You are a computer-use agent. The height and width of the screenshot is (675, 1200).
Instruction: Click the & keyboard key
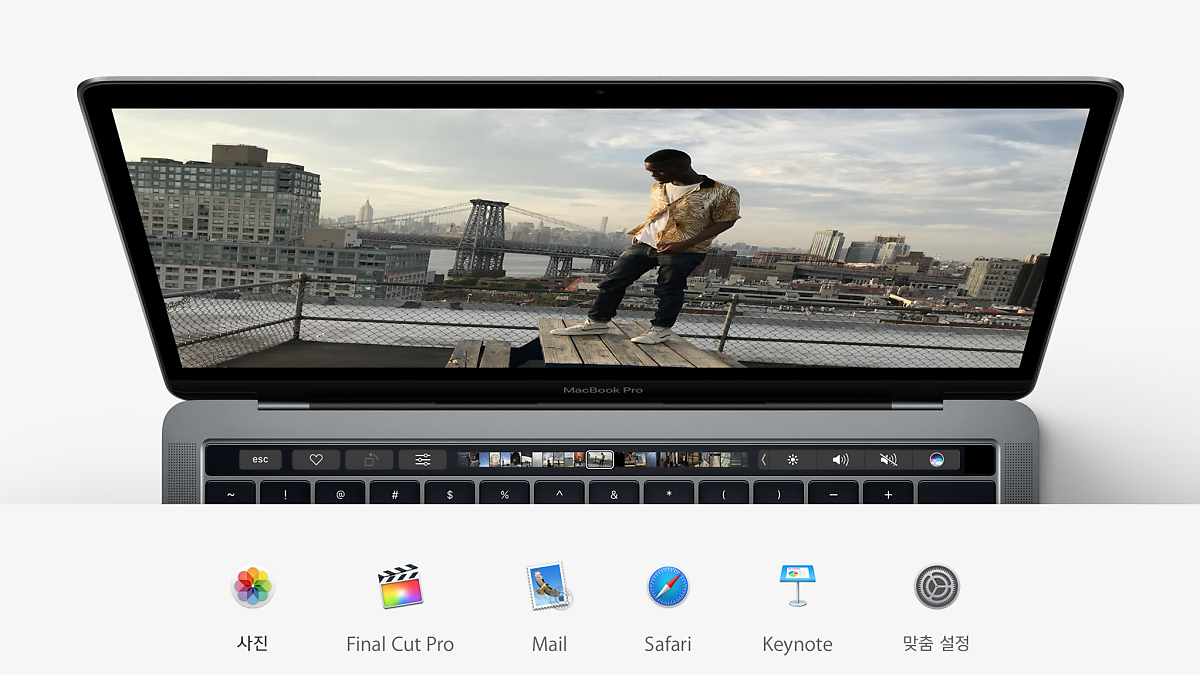pyautogui.click(x=614, y=493)
